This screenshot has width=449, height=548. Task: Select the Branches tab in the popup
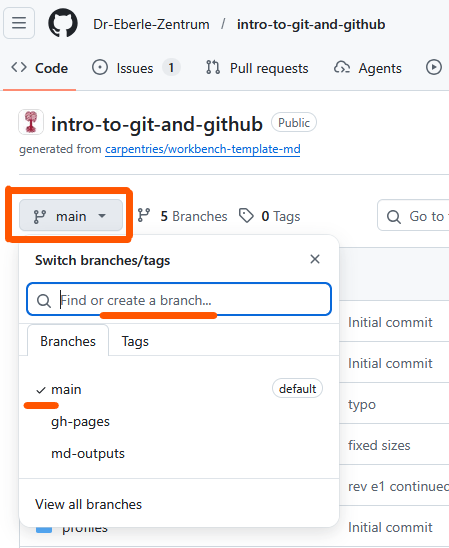point(68,340)
